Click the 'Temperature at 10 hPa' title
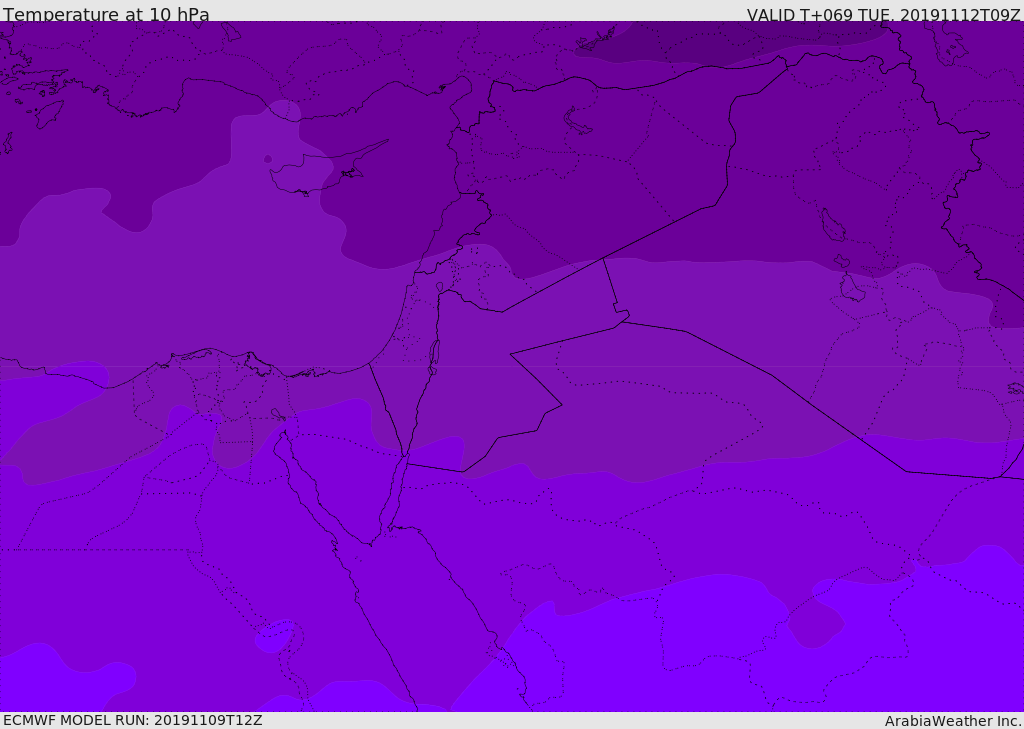Viewport: 1024px width, 729px height. [x=106, y=14]
